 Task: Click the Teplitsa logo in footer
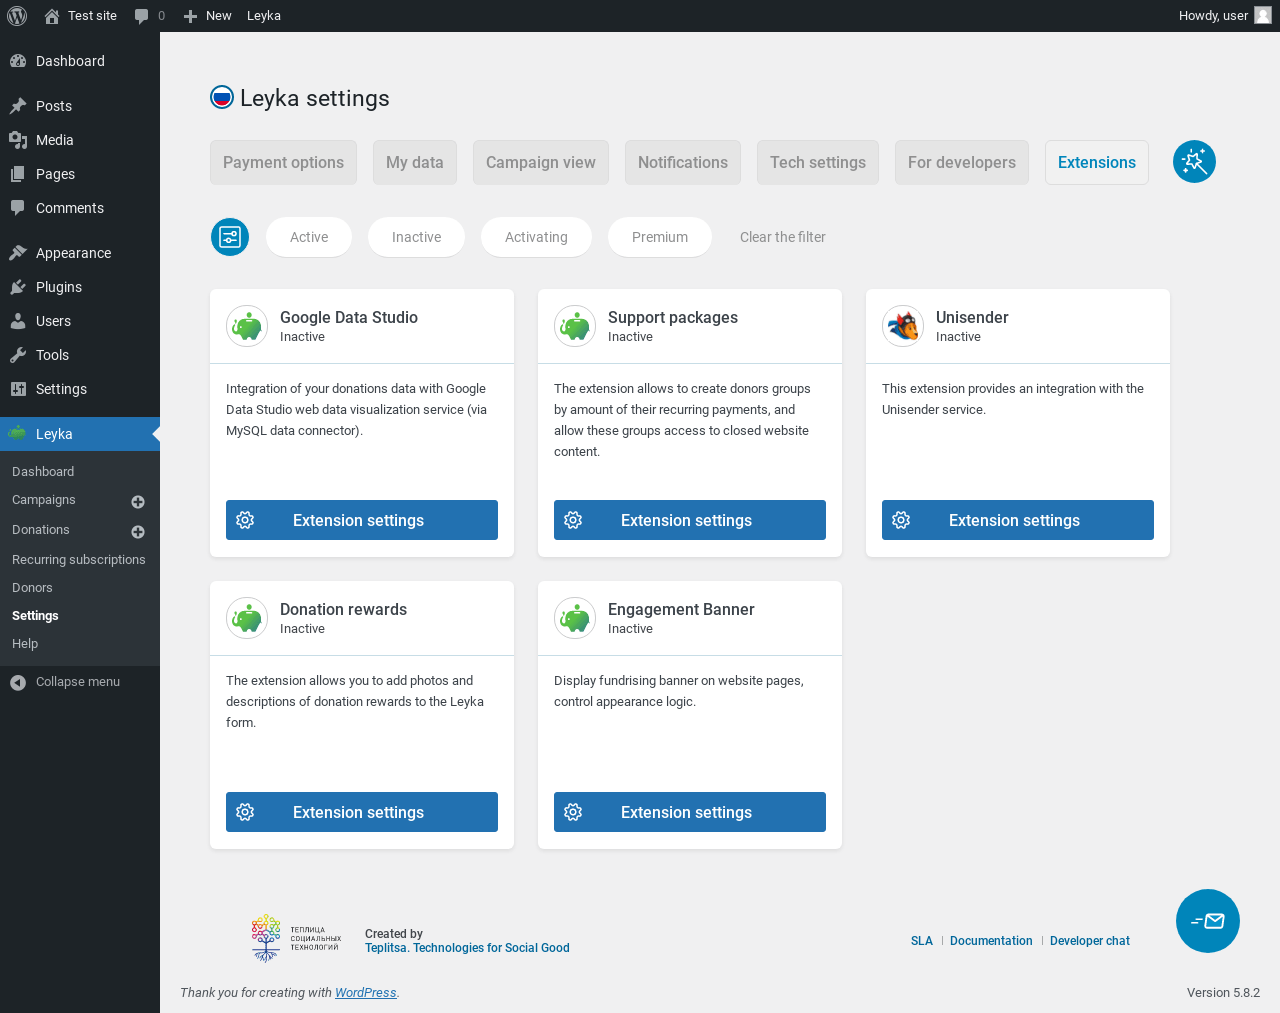point(296,938)
